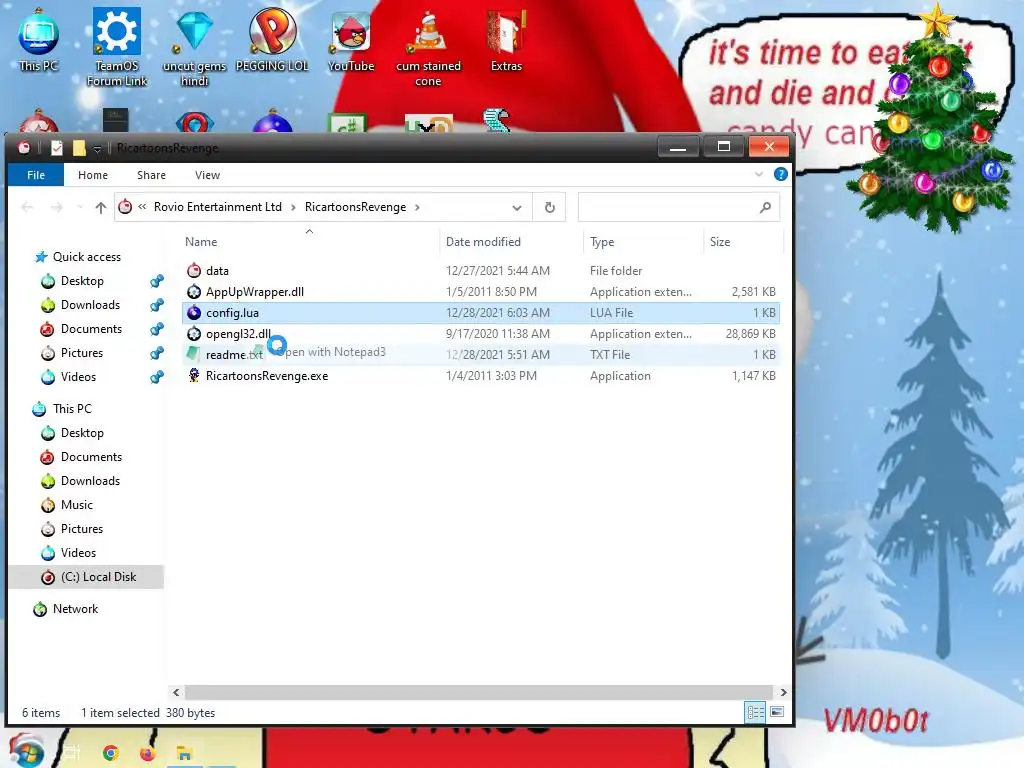This screenshot has height=768, width=1024.
Task: Click the horizontal scrollbar in file list
Action: point(479,692)
